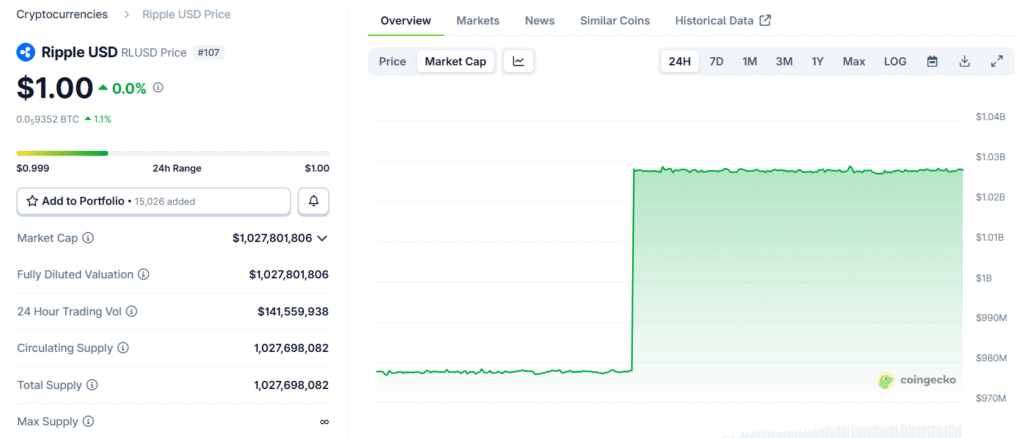The height and width of the screenshot is (438, 1024).
Task: Set chart range to Max
Action: [x=854, y=61]
